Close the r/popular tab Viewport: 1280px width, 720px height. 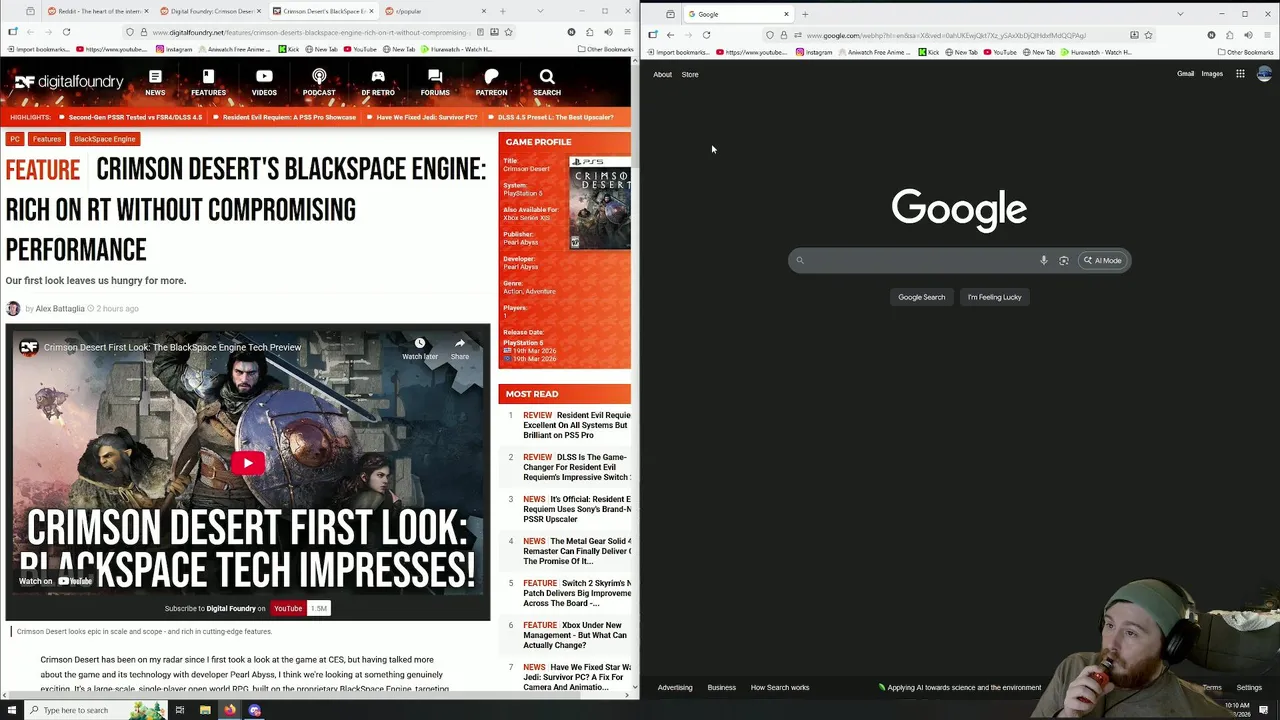point(484,11)
